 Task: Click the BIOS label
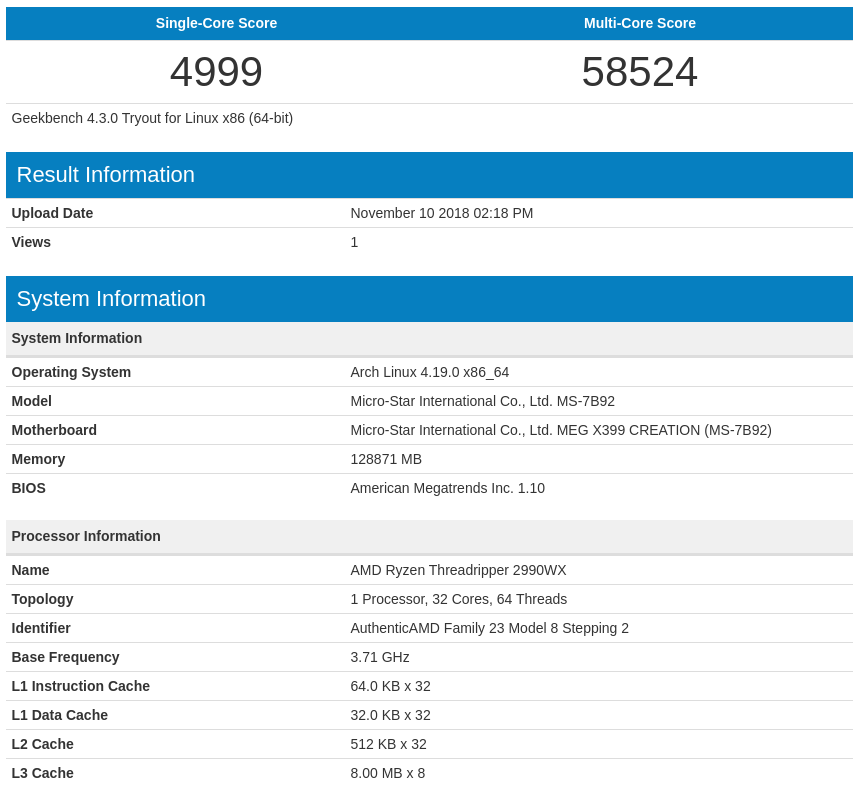tap(28, 488)
